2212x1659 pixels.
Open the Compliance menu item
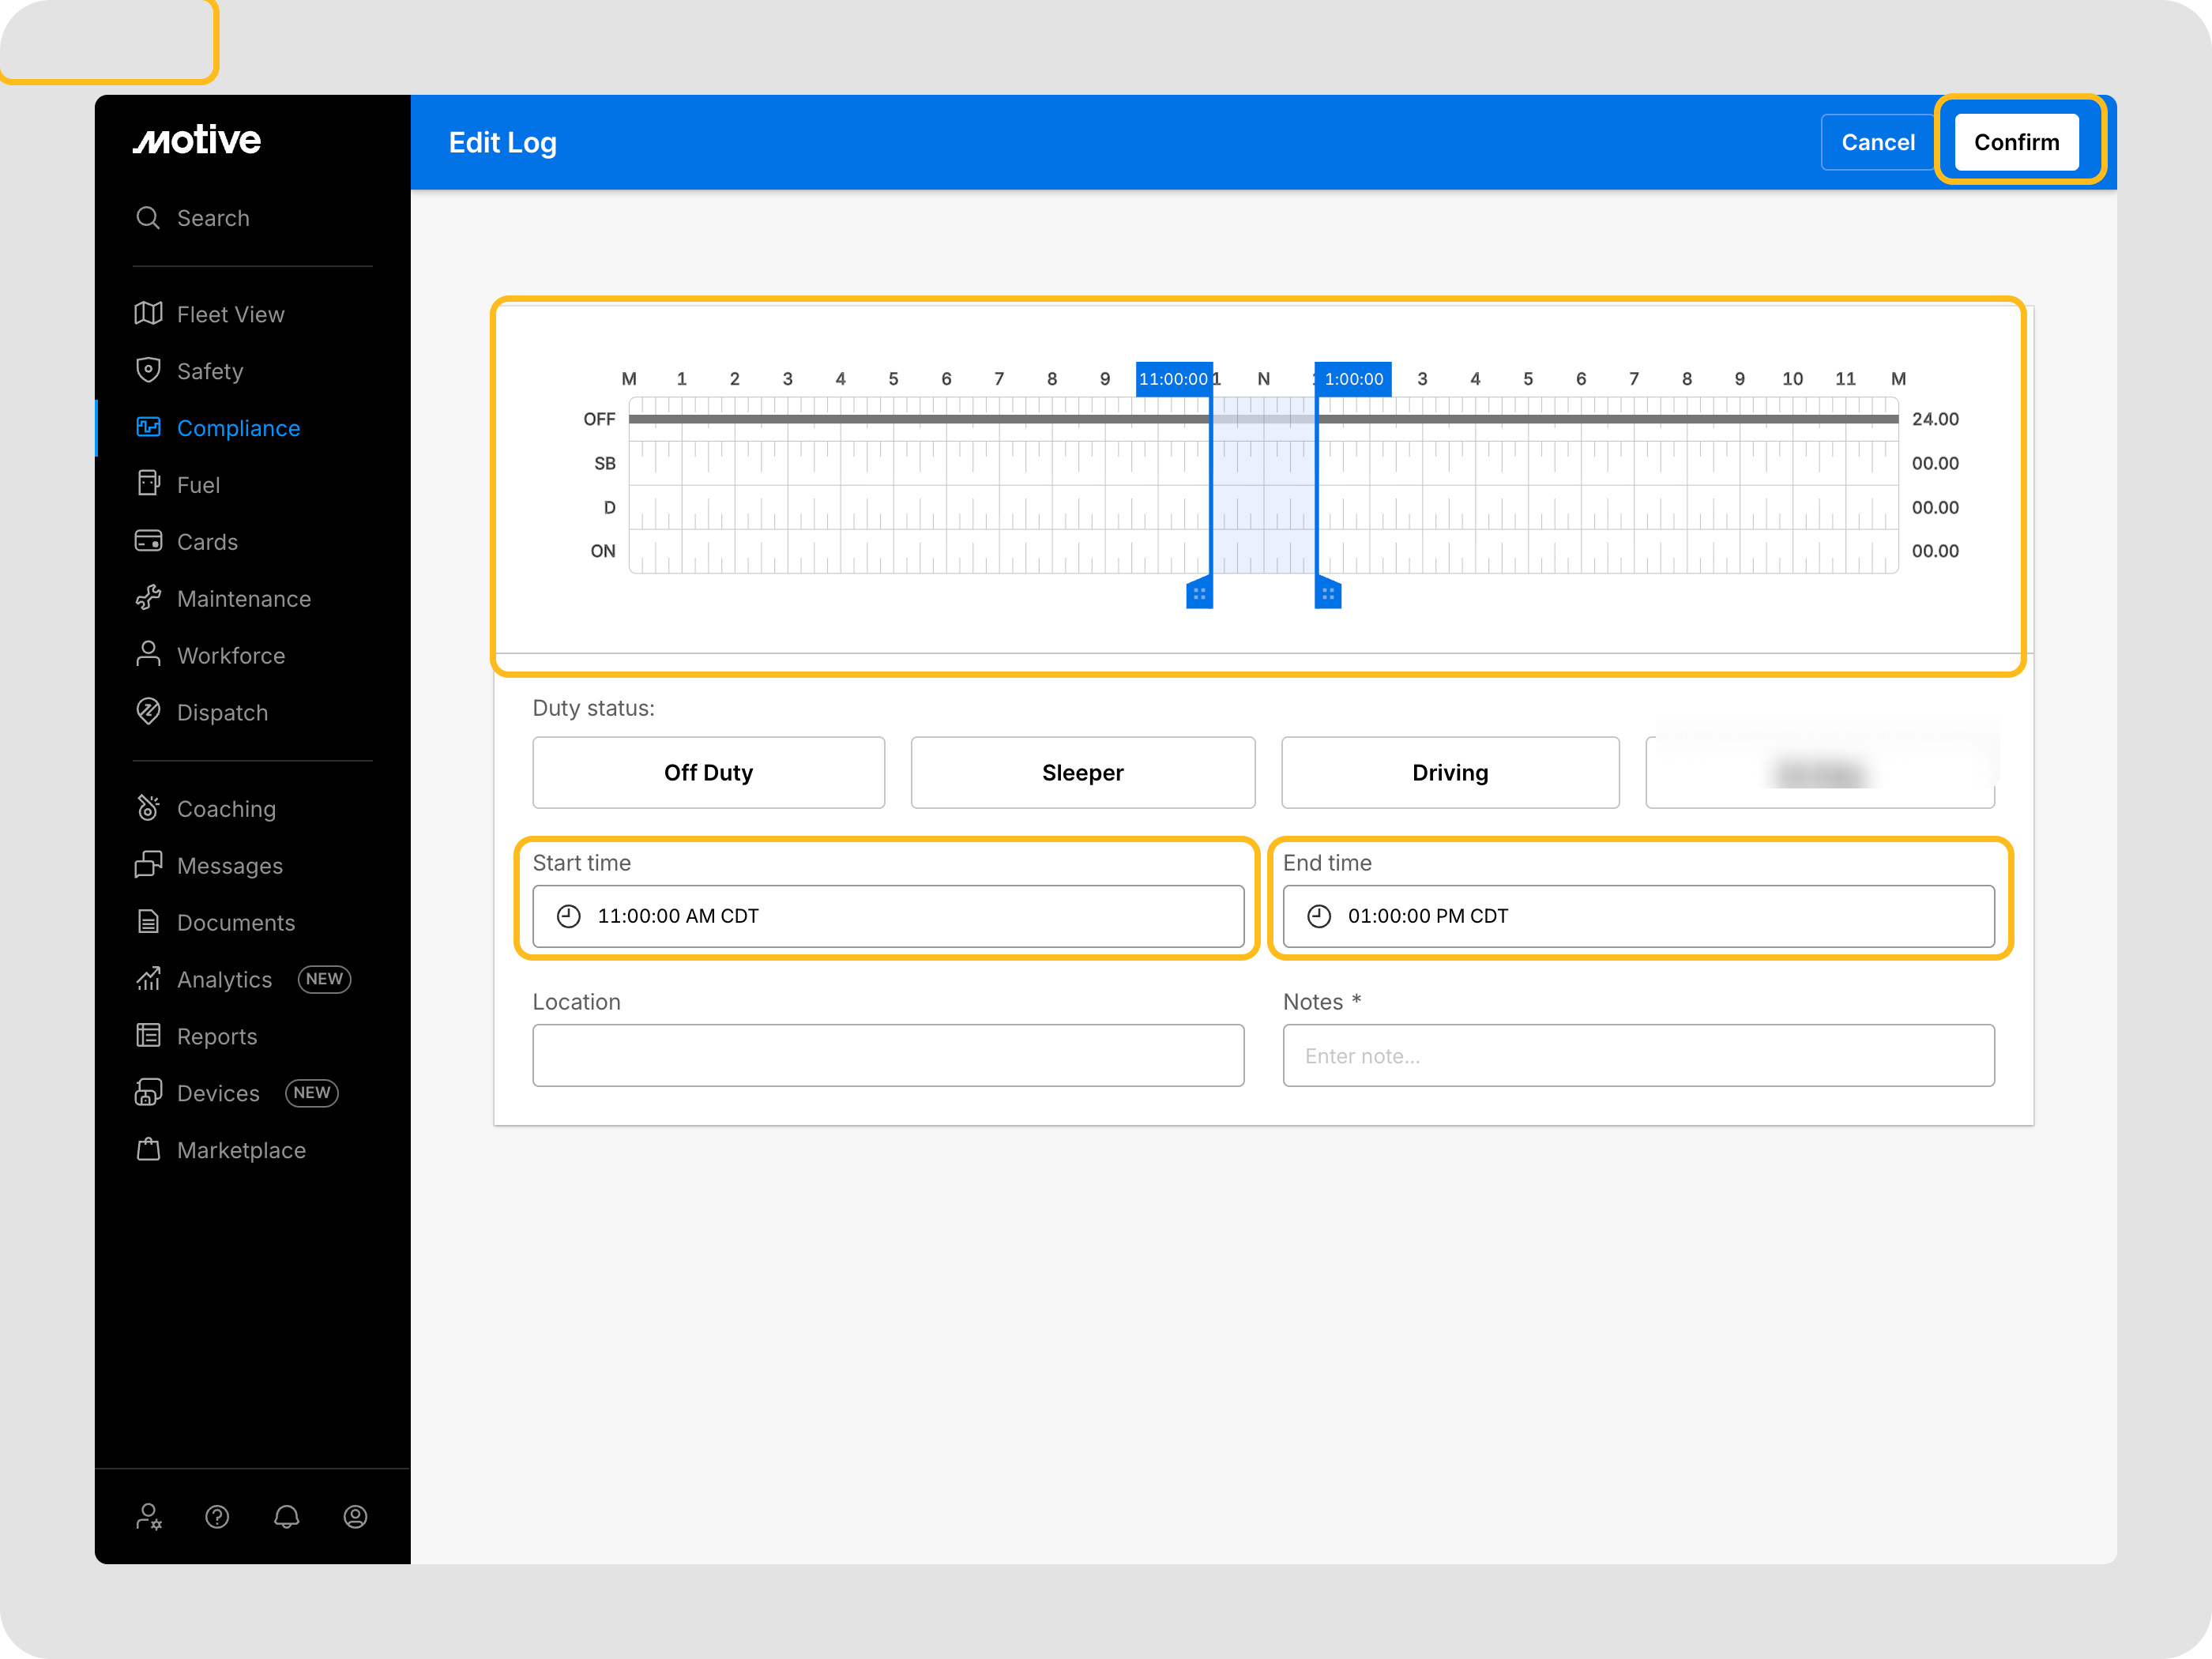click(237, 428)
